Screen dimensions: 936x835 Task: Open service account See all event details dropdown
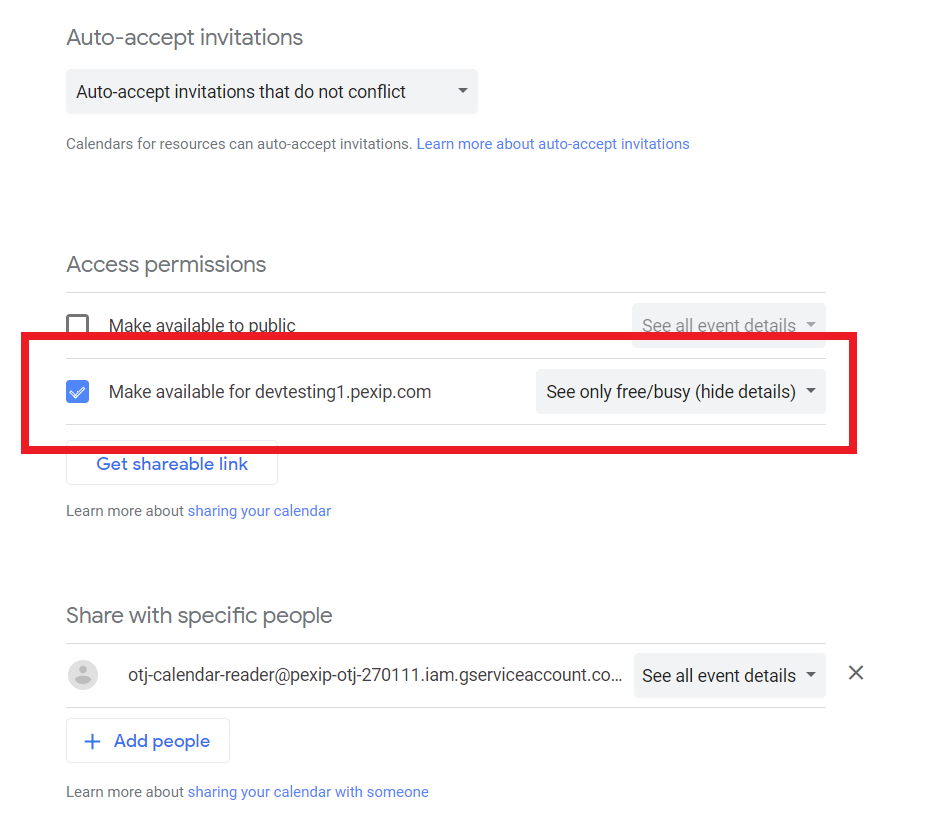pos(729,676)
